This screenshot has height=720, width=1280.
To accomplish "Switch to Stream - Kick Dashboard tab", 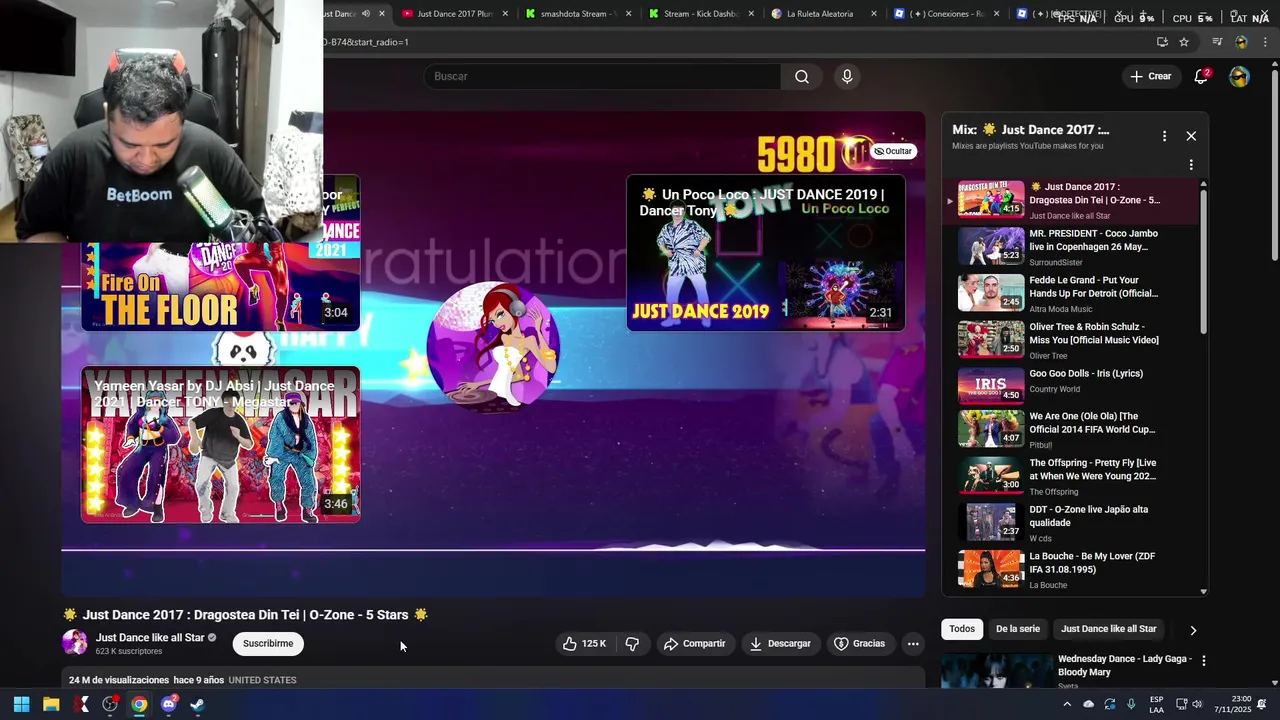I will (x=701, y=14).
